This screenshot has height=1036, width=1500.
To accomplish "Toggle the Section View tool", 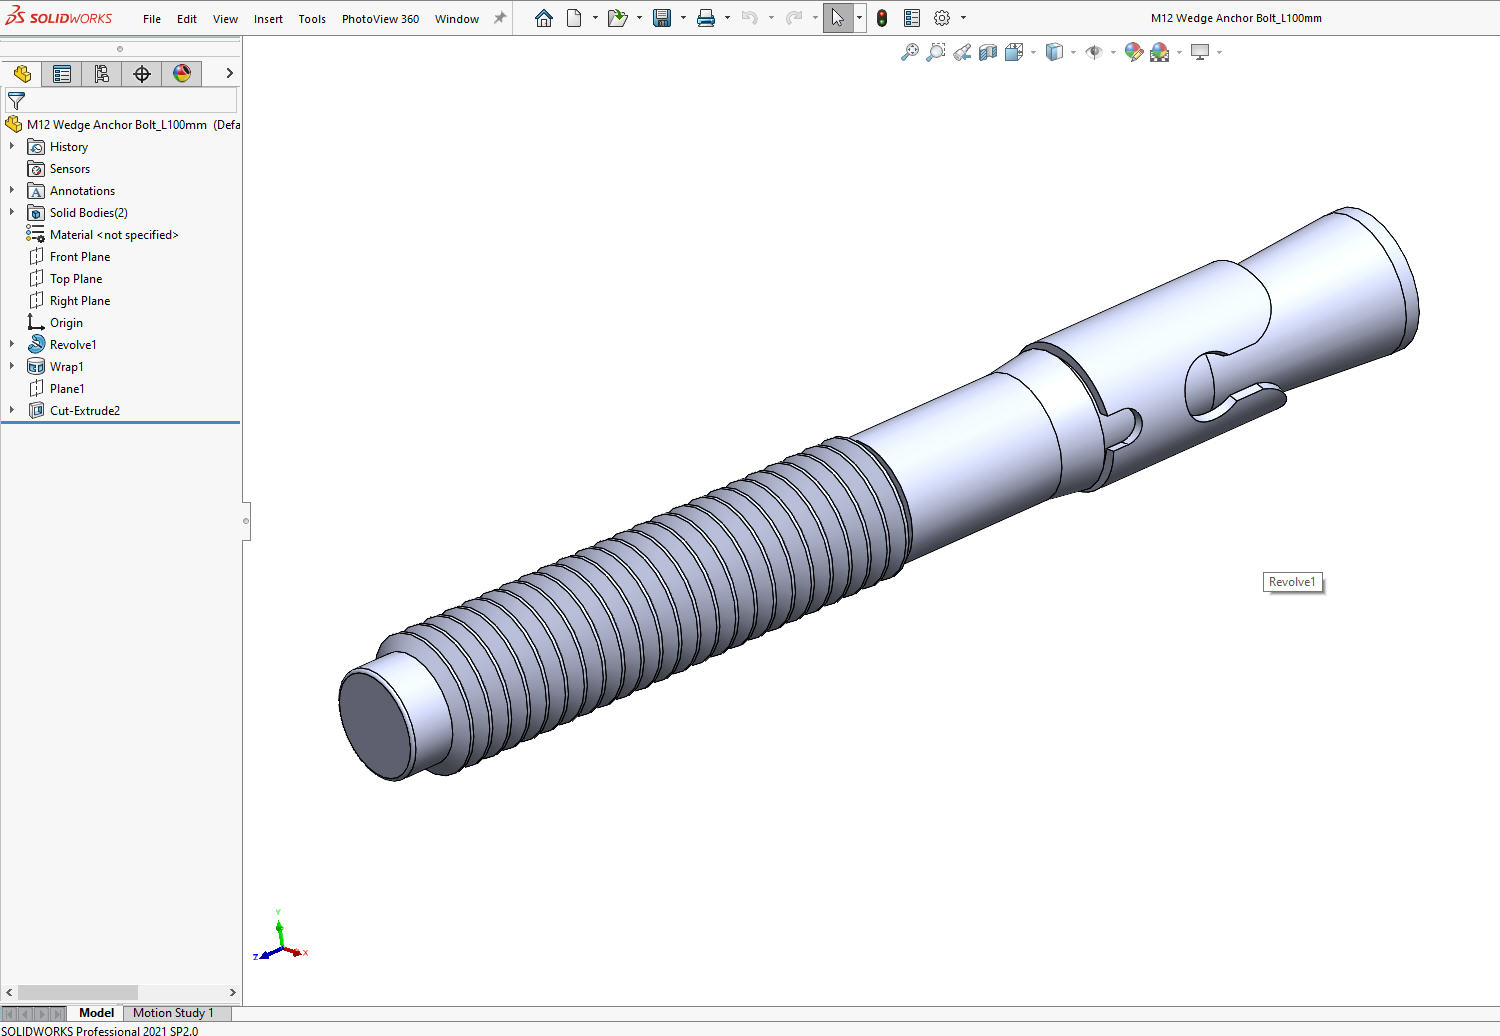I will (x=988, y=52).
